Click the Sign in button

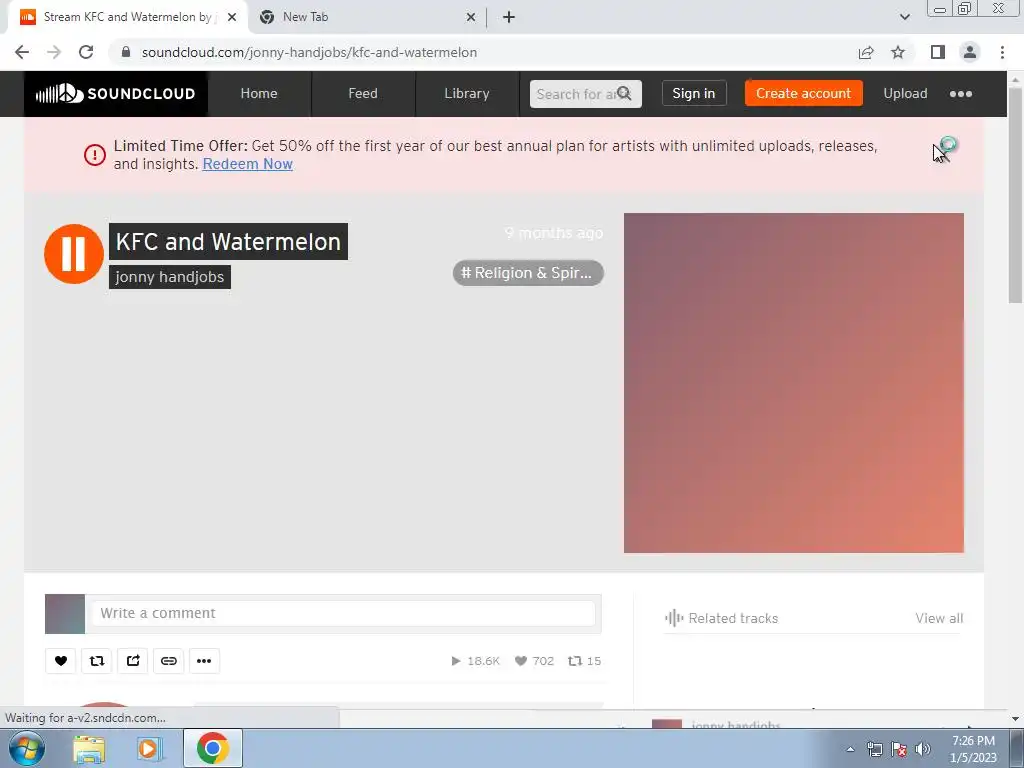[694, 93]
